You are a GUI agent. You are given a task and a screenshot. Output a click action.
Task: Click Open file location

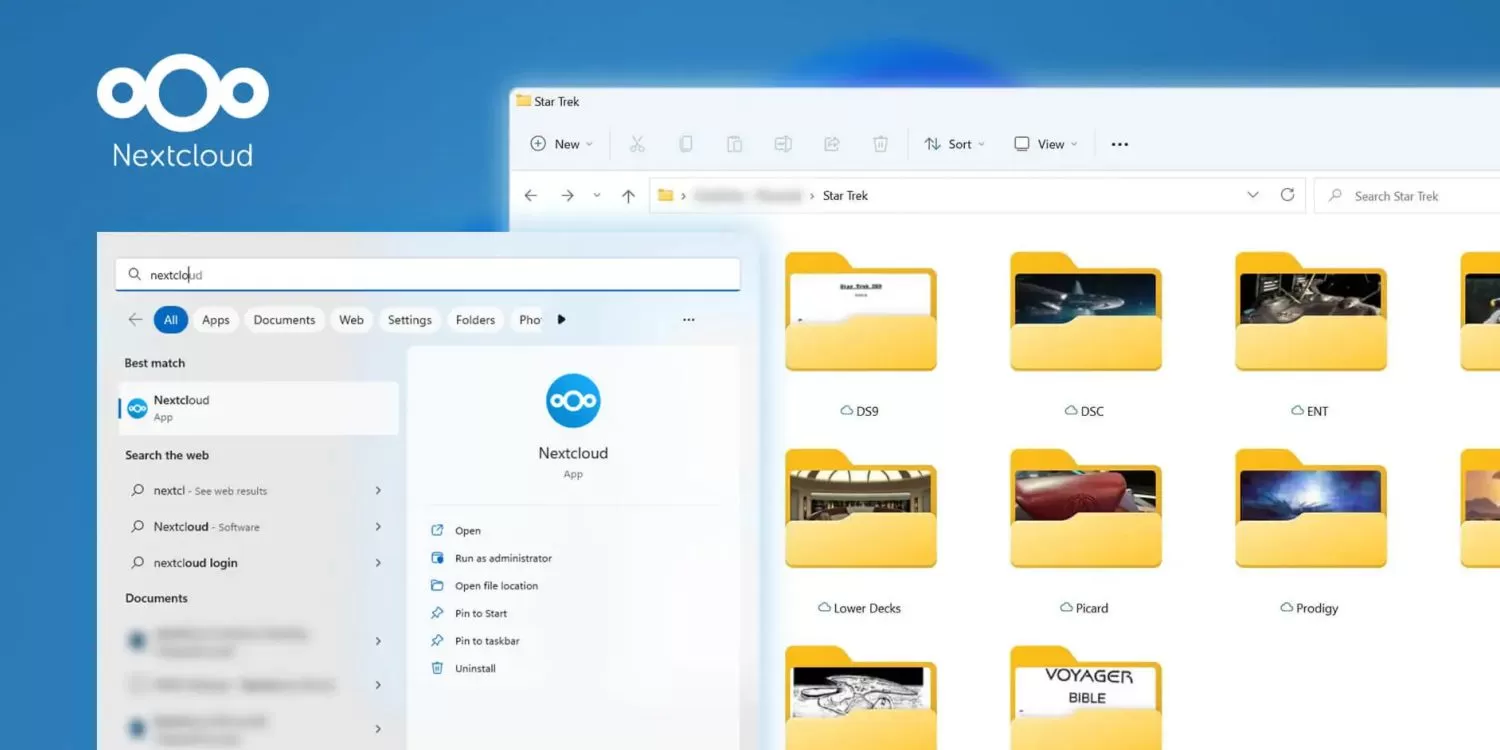pos(484,586)
